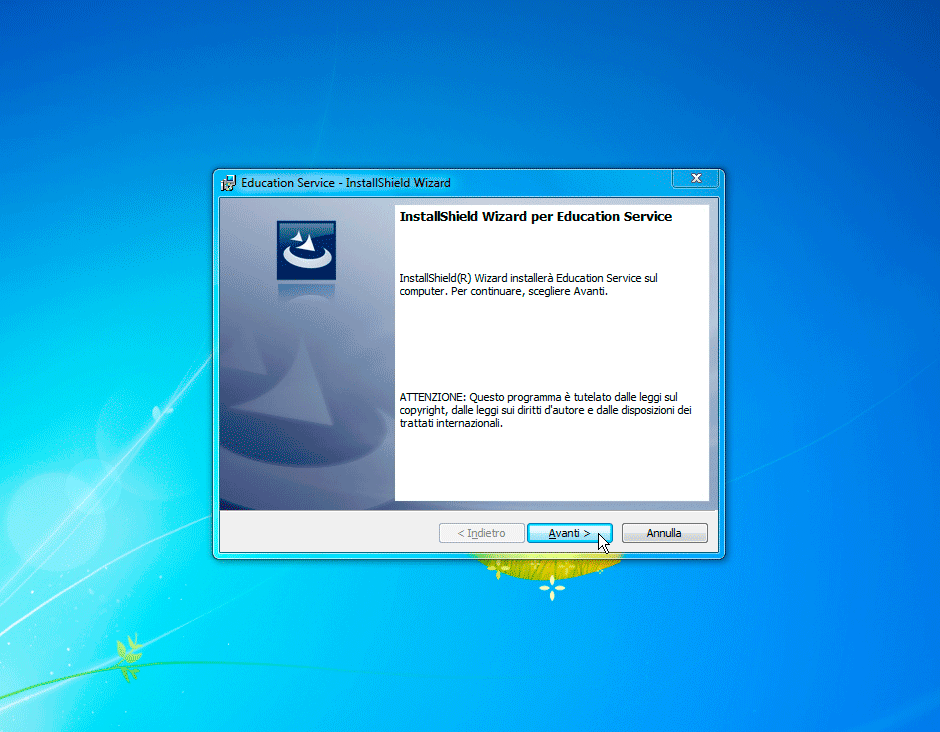This screenshot has height=732, width=940.
Task: Click the ATTENZIONE copyright warning text
Action: (546, 410)
